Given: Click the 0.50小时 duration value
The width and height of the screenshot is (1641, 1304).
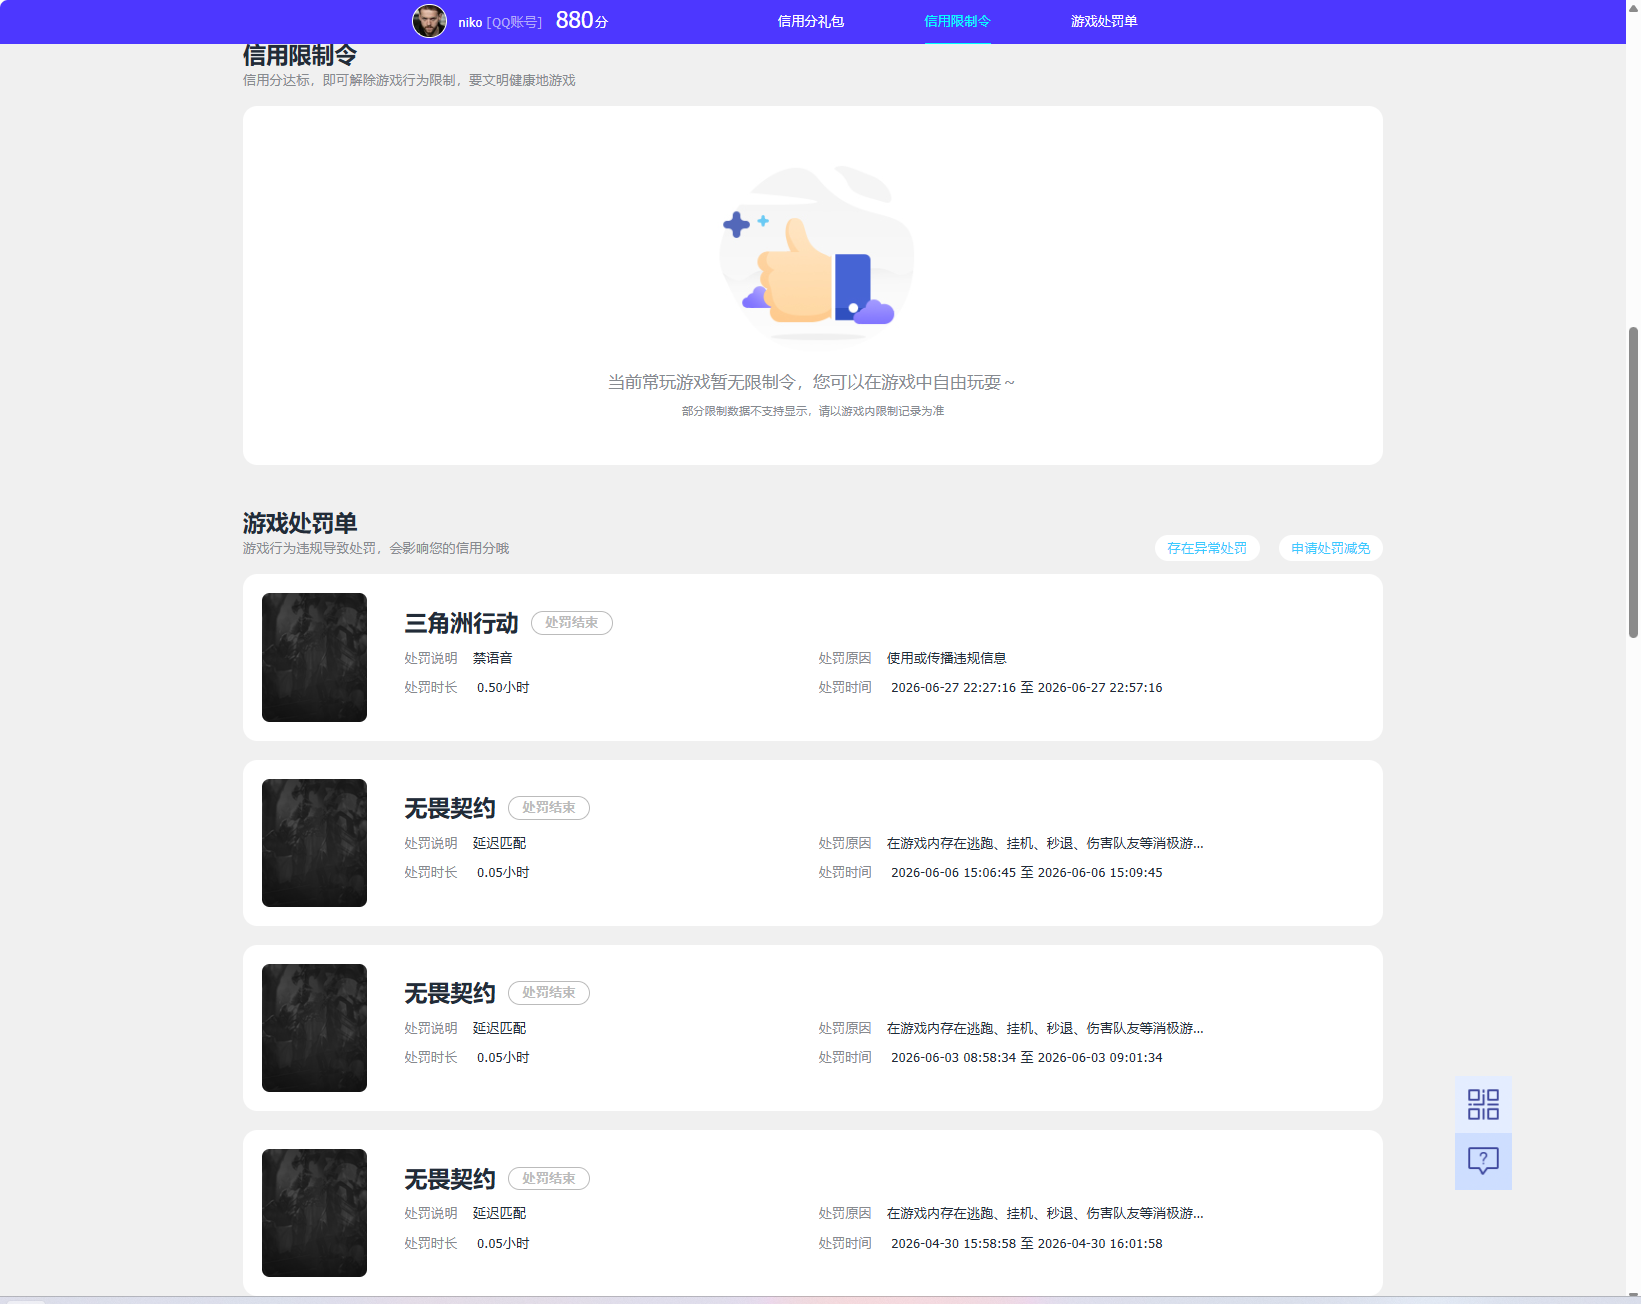Looking at the screenshot, I should point(503,688).
